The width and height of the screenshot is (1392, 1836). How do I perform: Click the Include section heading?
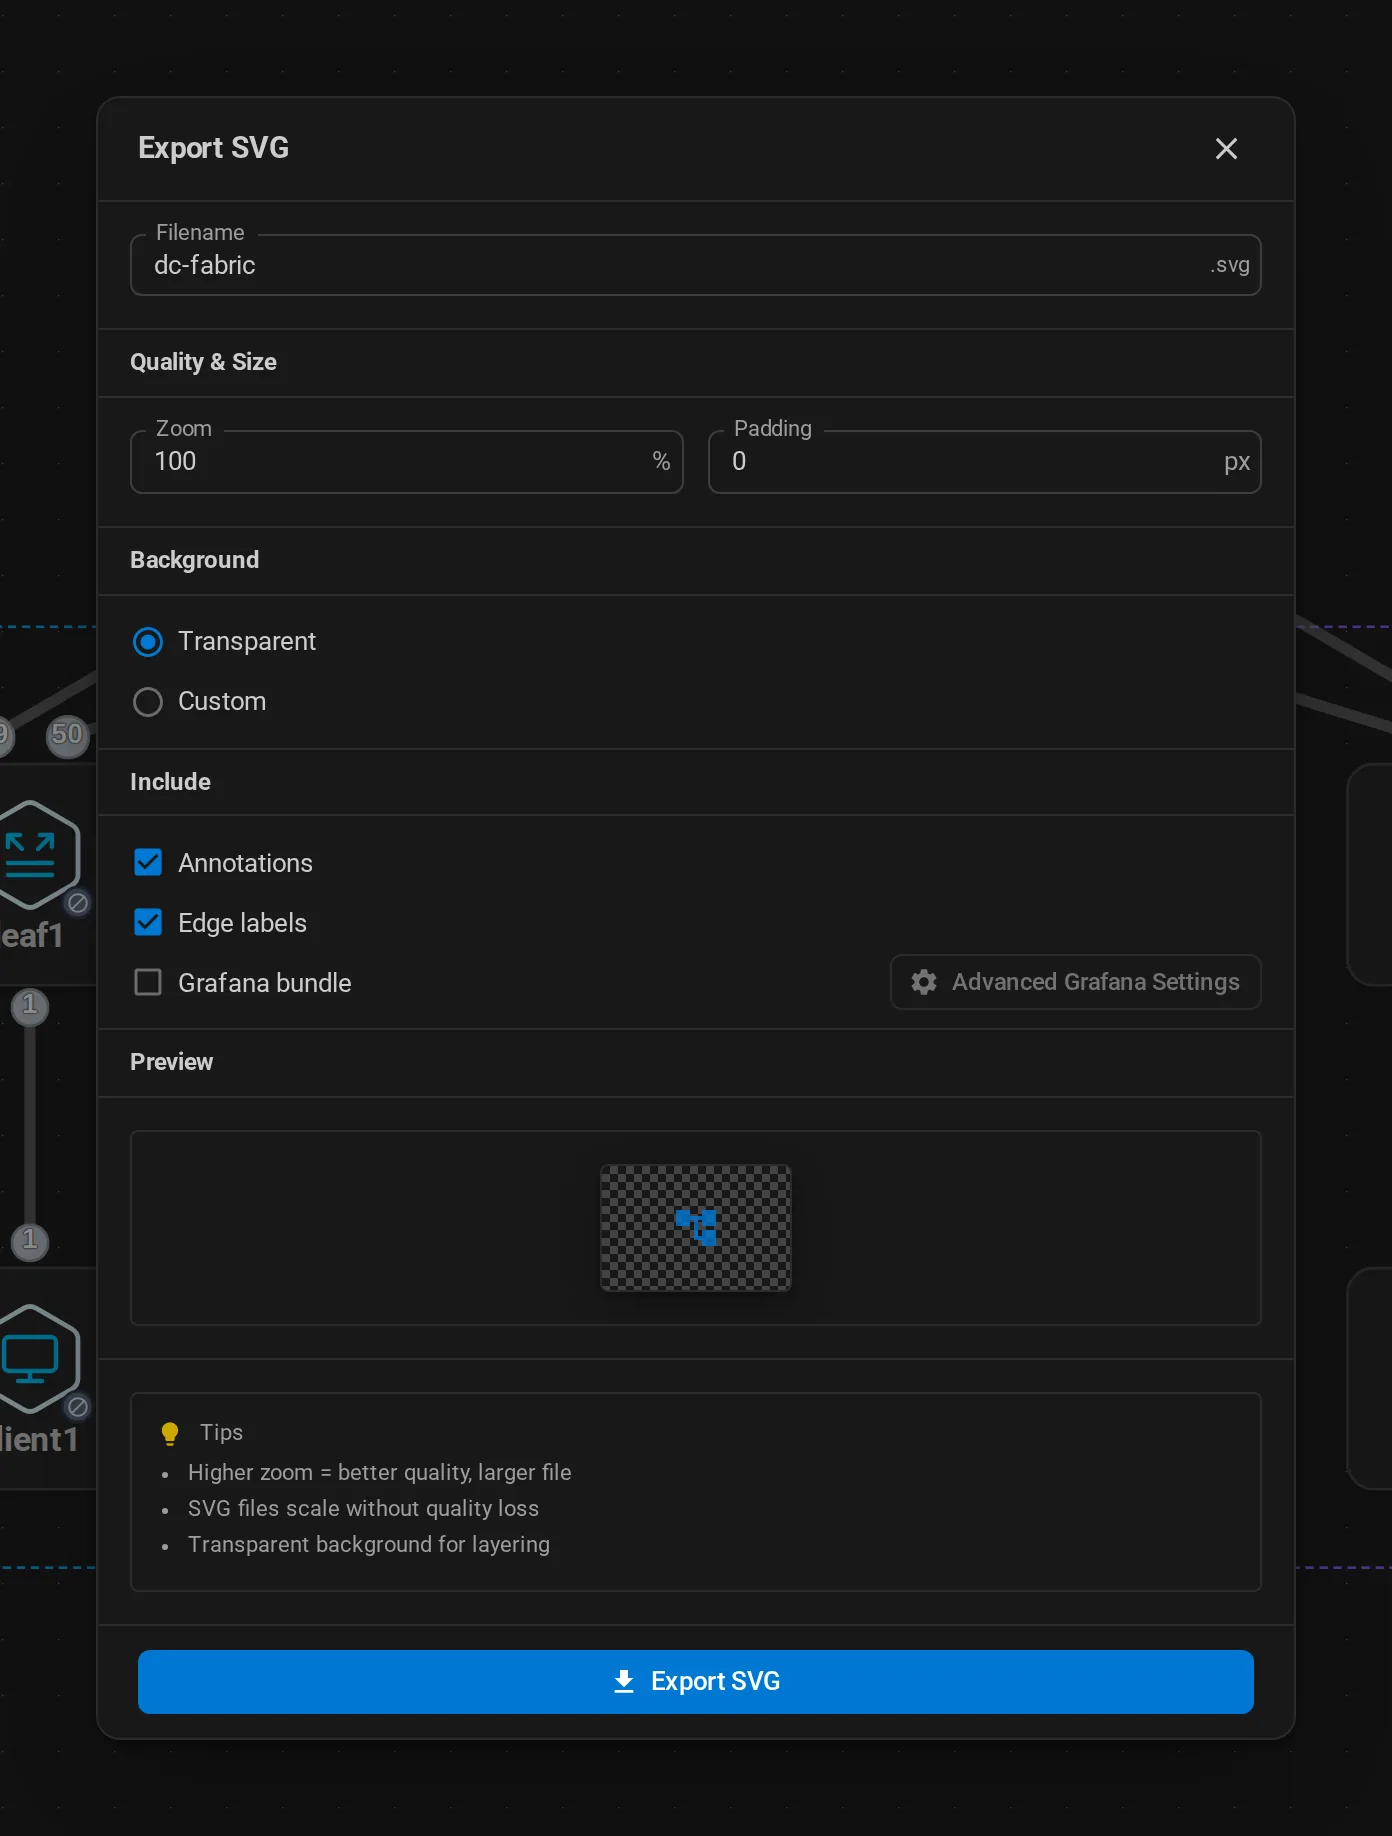tap(170, 782)
